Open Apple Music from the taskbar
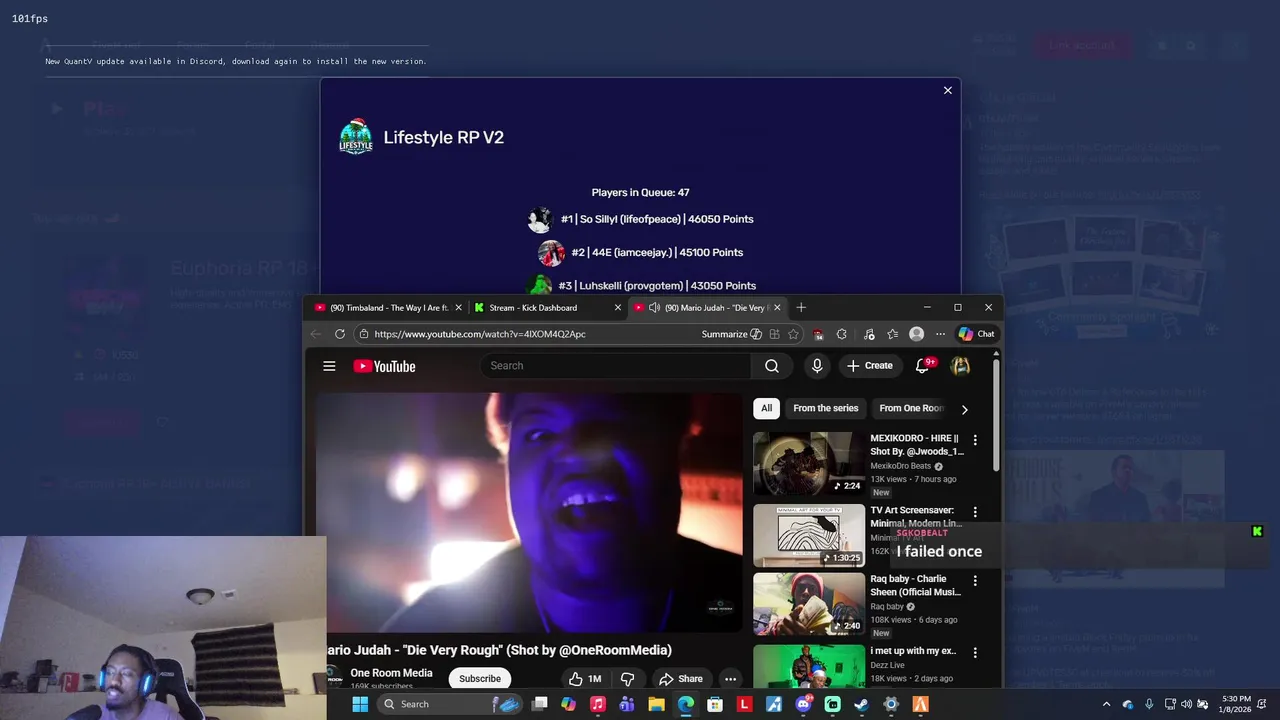 coord(598,704)
